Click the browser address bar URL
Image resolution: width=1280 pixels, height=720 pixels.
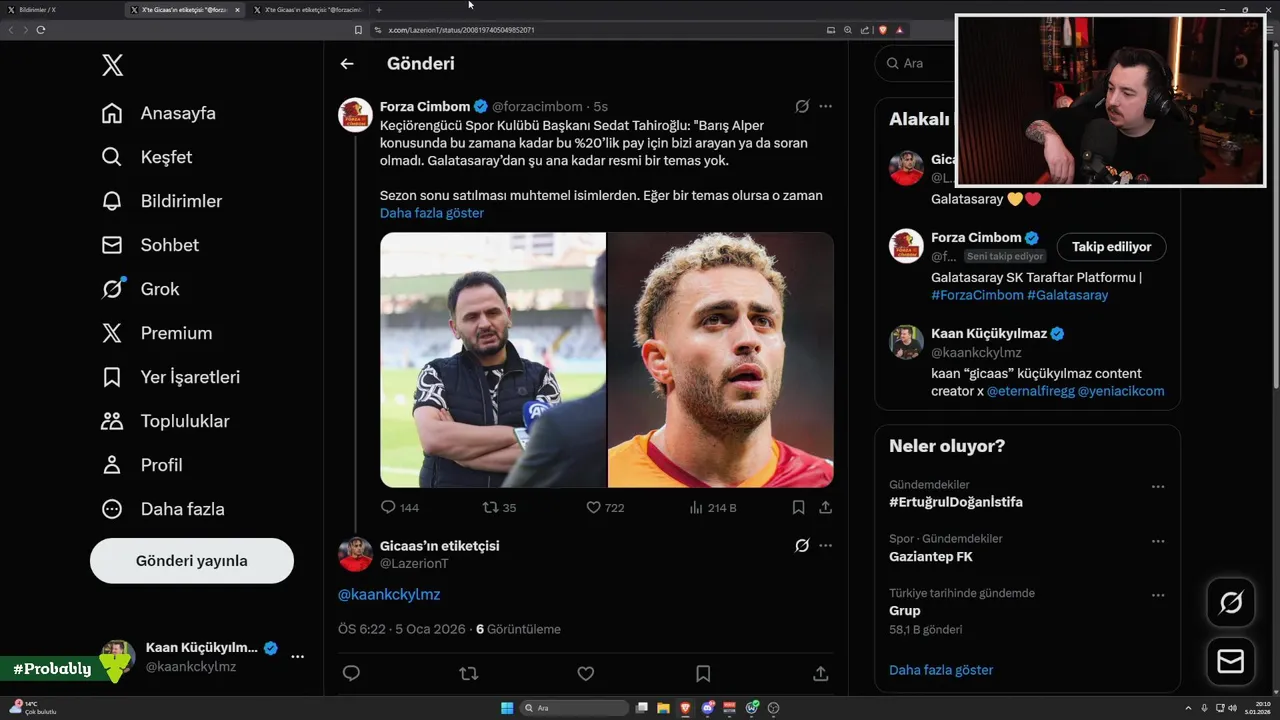tap(461, 30)
